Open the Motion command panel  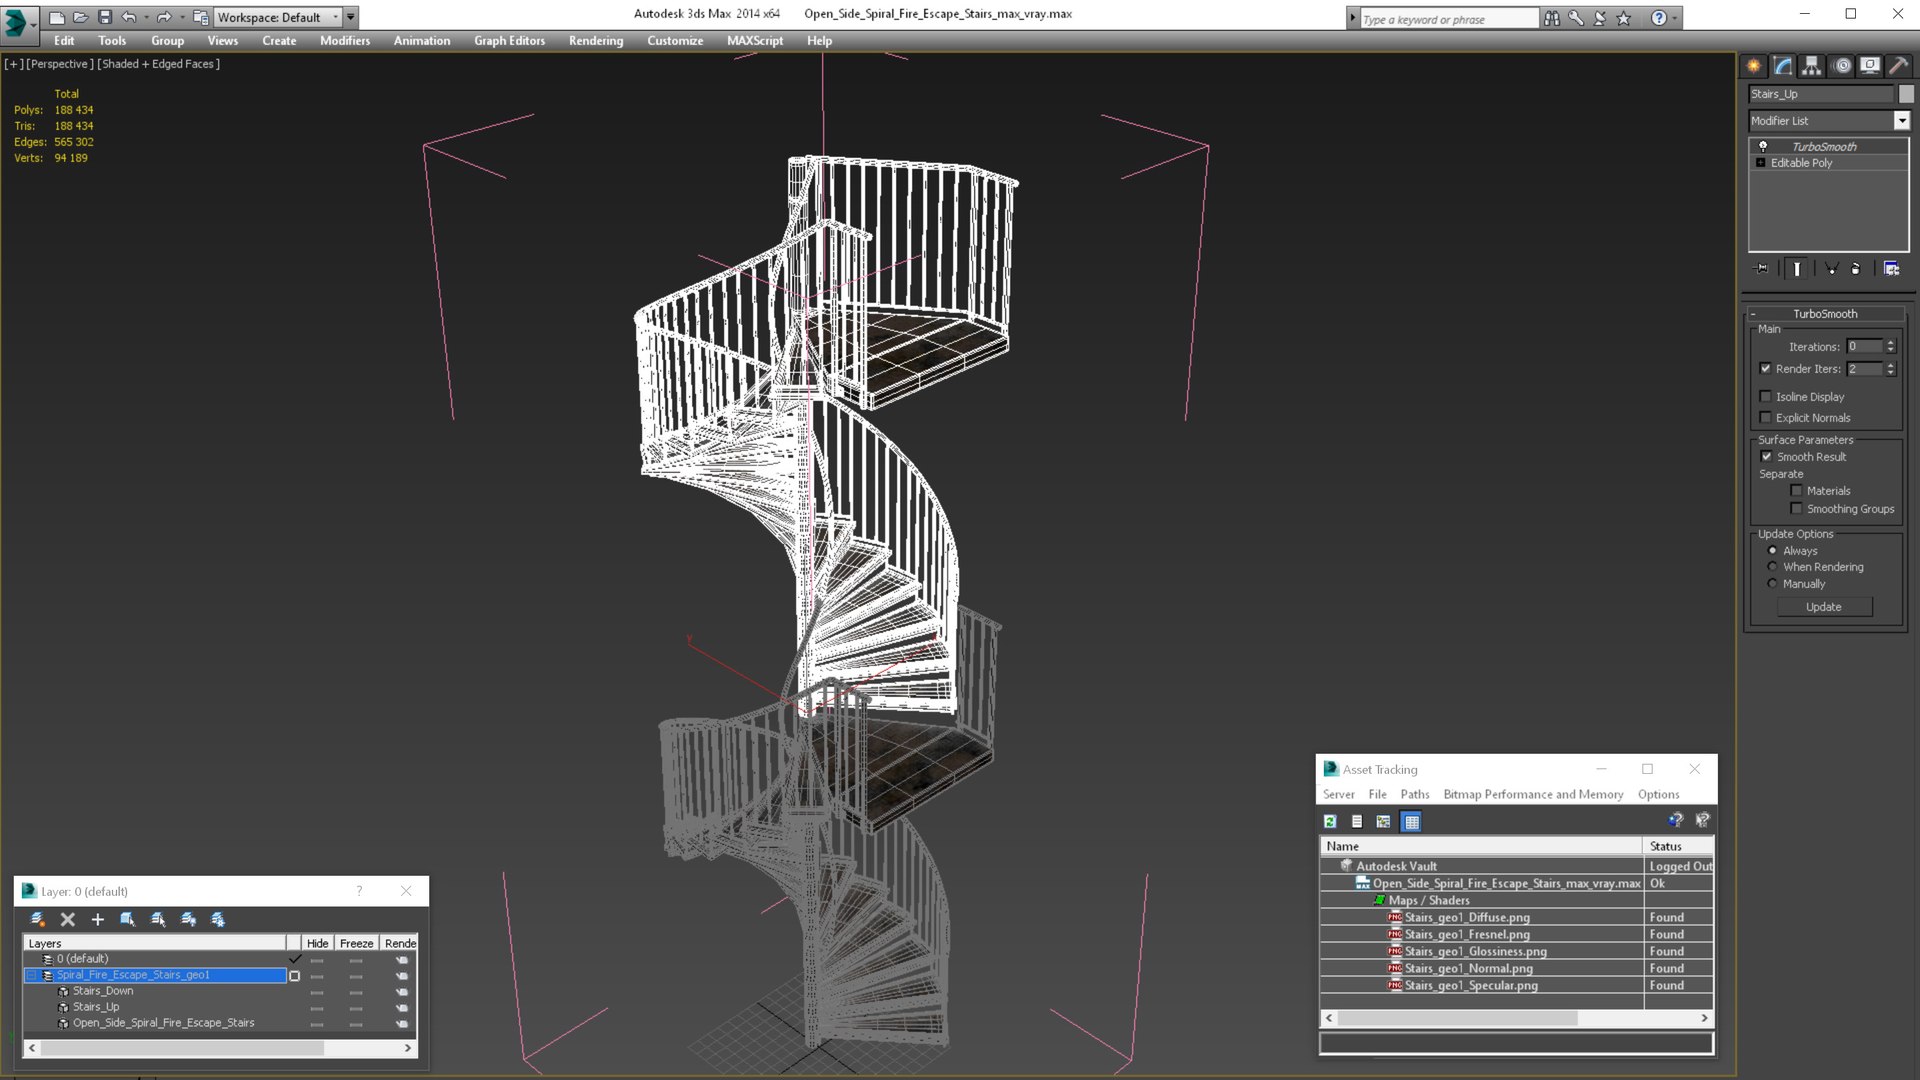1842,66
